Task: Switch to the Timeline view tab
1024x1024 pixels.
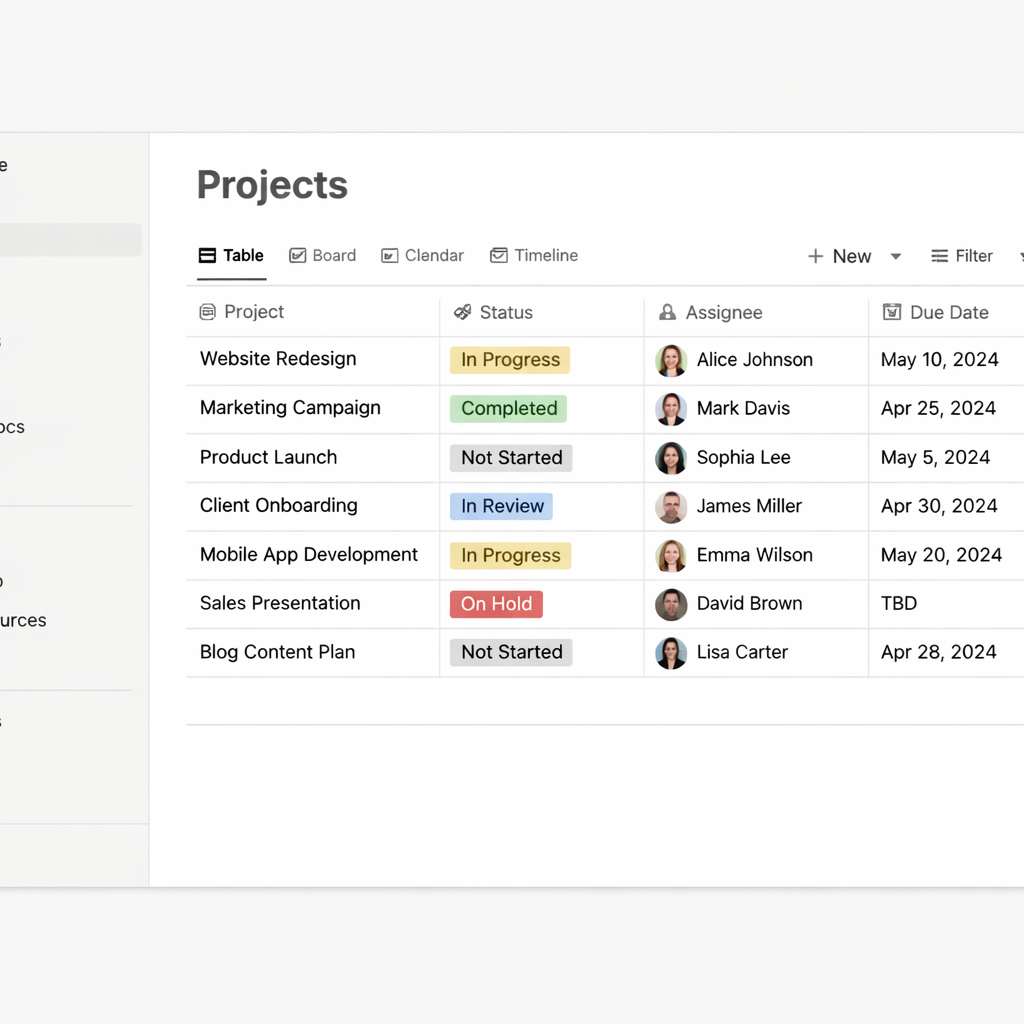Action: click(534, 256)
